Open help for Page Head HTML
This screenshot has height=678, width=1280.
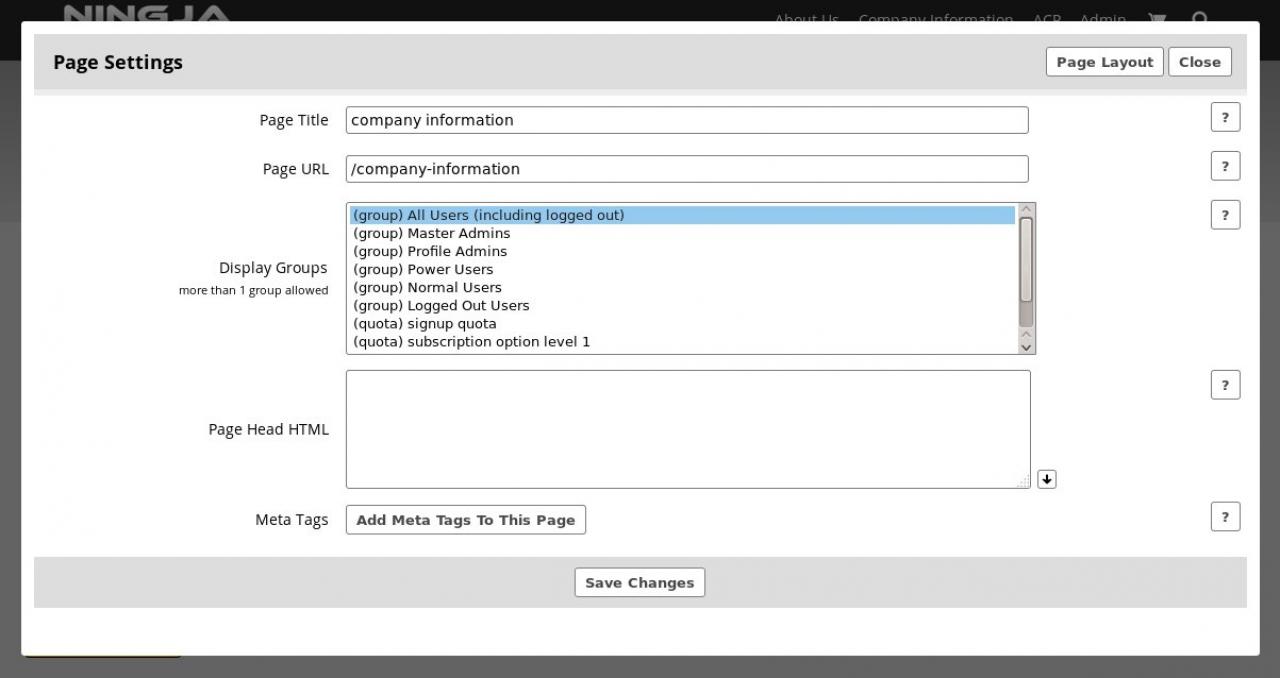pyautogui.click(x=1225, y=385)
